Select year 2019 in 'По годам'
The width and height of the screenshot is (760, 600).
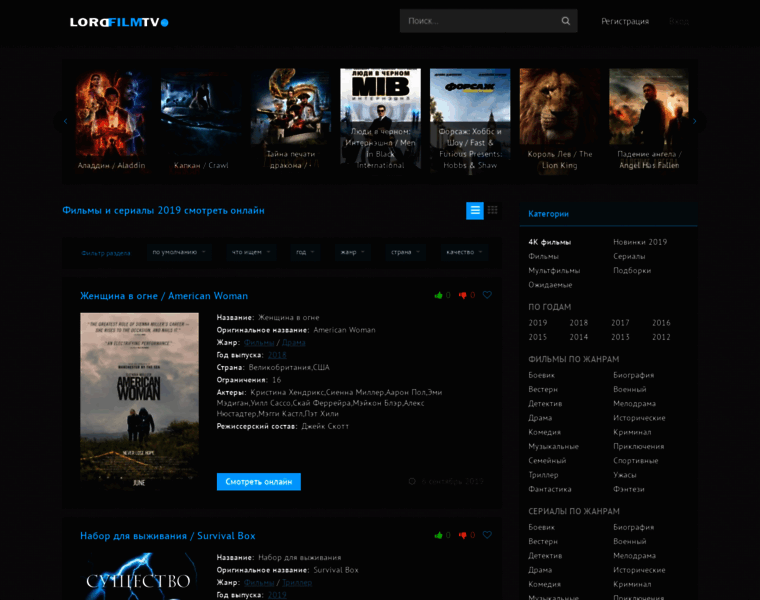click(538, 323)
